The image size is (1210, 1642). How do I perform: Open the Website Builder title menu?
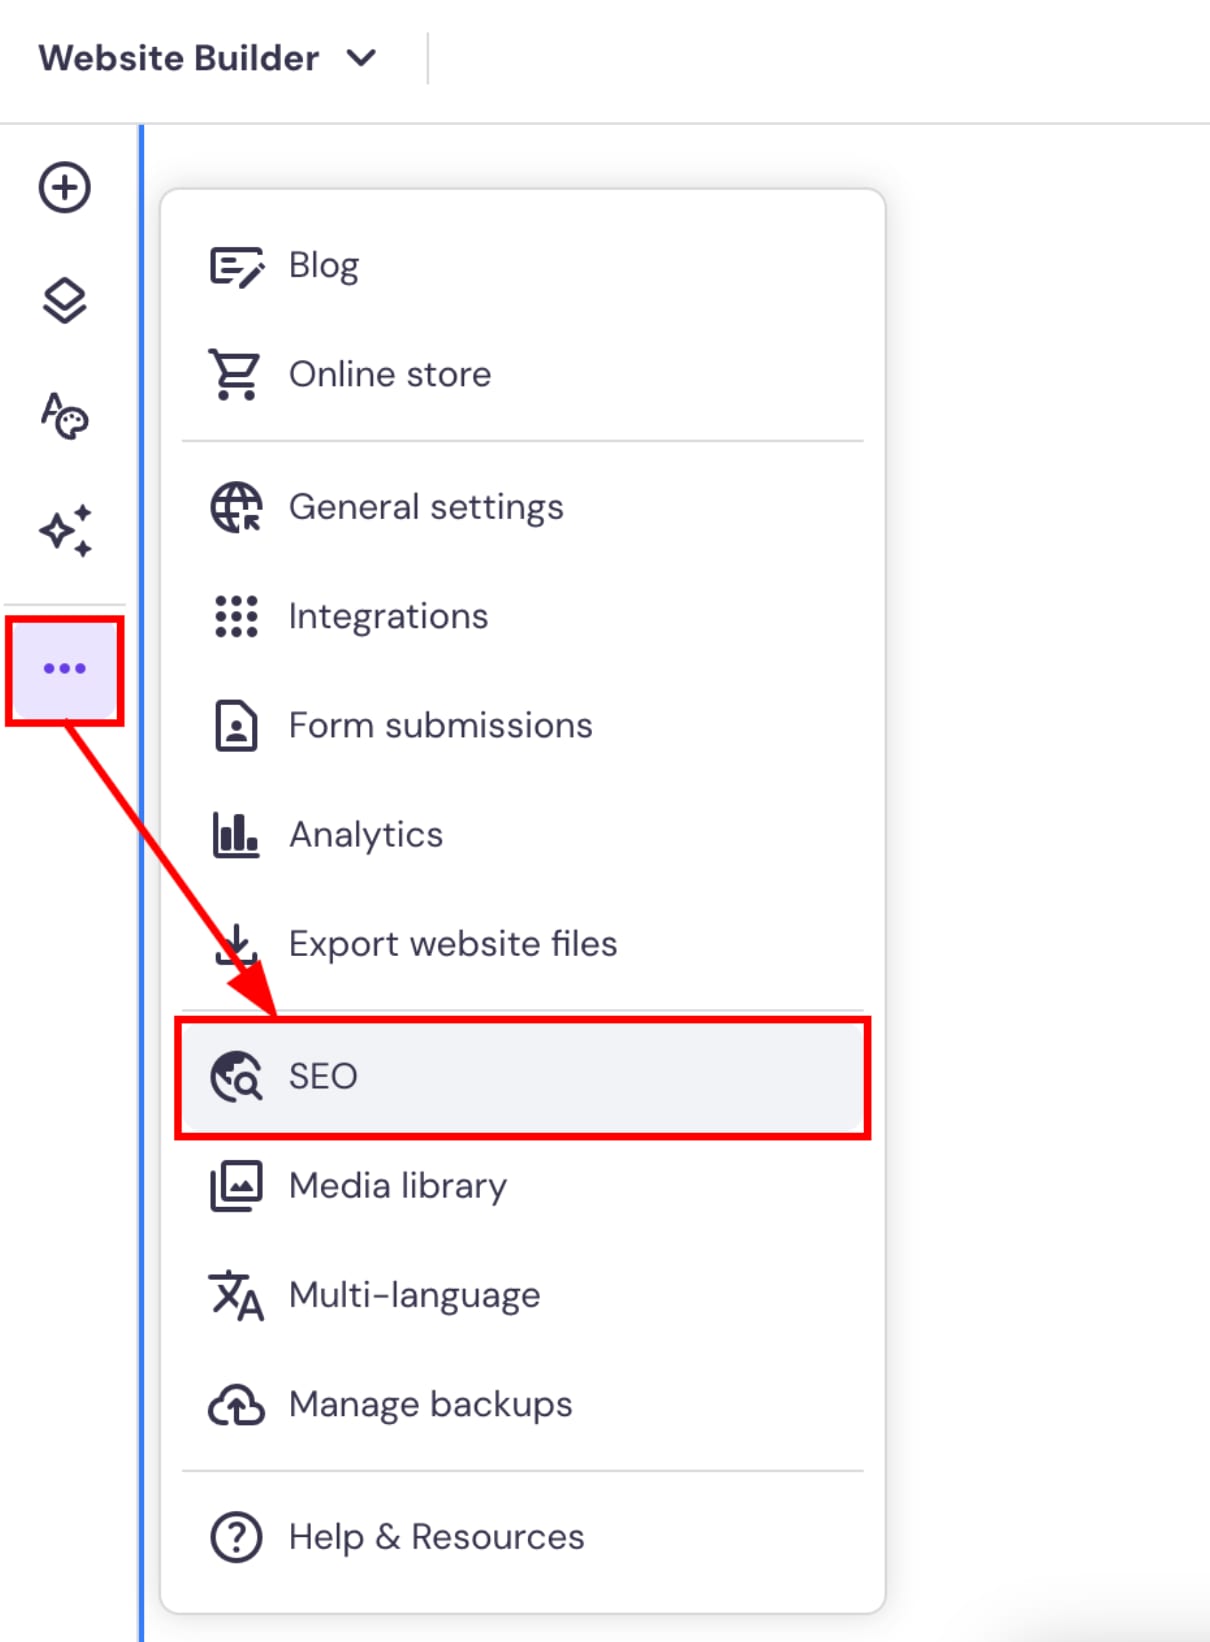point(179,58)
